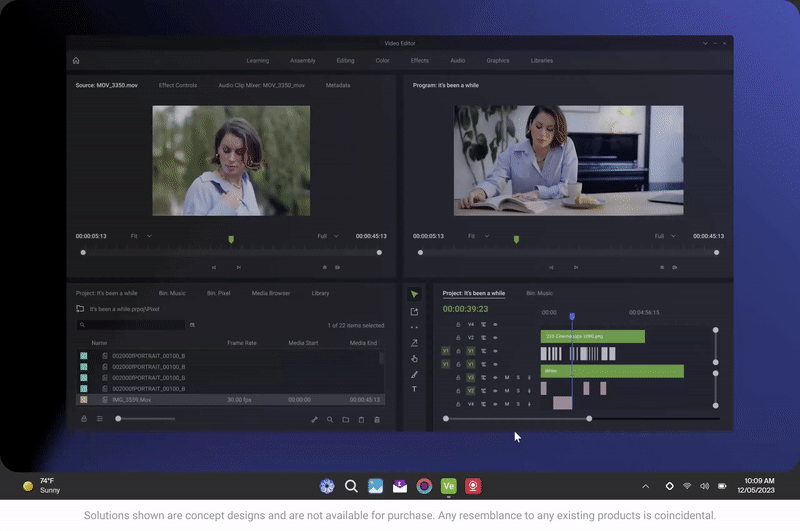Open the Fit zoom dropdown in the Program monitor
800x531 pixels.
click(x=479, y=236)
